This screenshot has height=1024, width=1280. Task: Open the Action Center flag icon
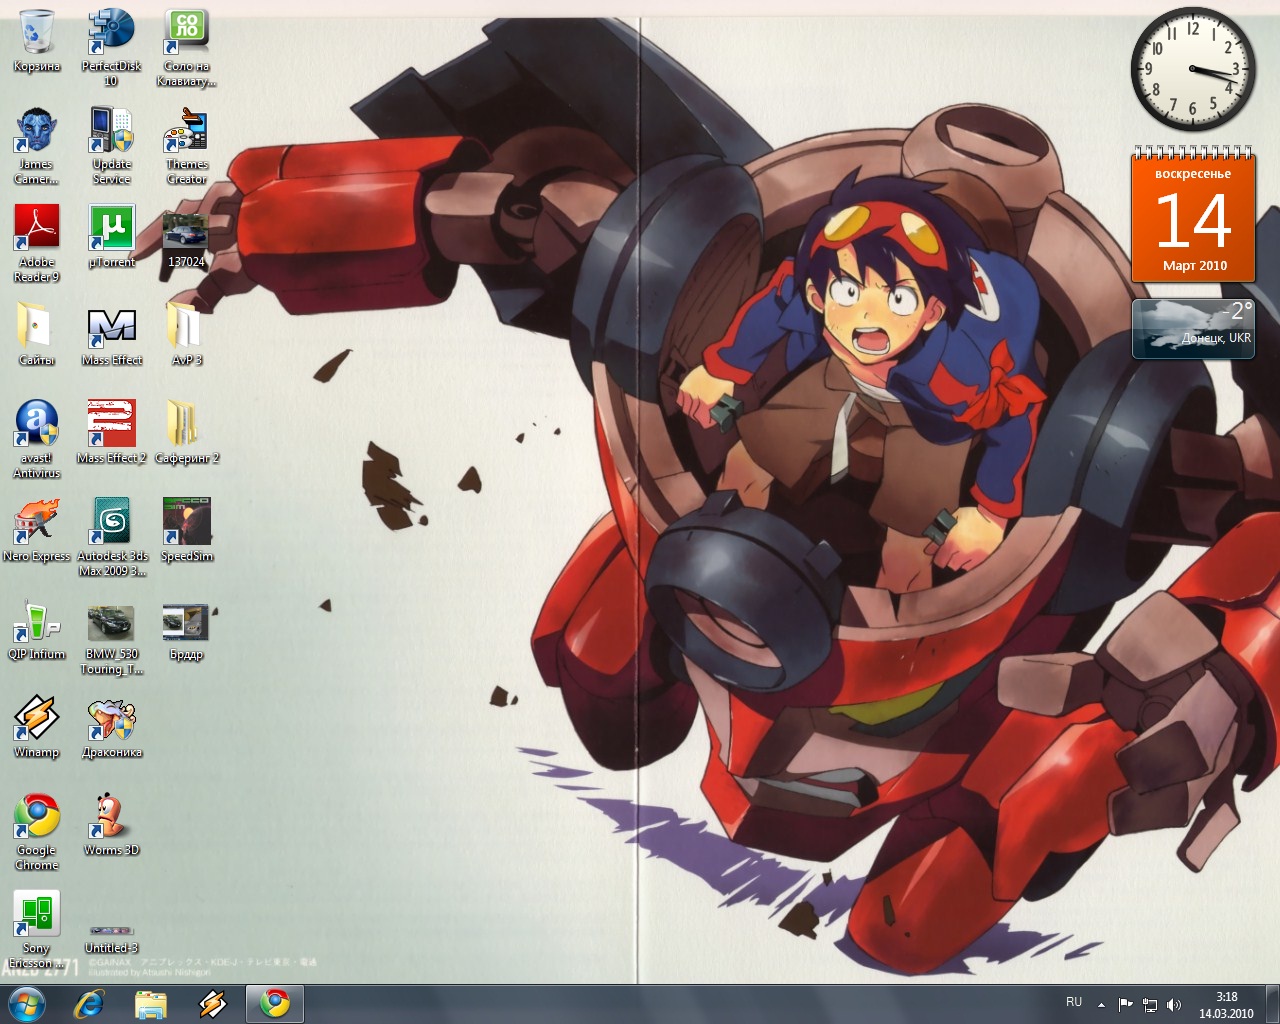(x=1125, y=1004)
